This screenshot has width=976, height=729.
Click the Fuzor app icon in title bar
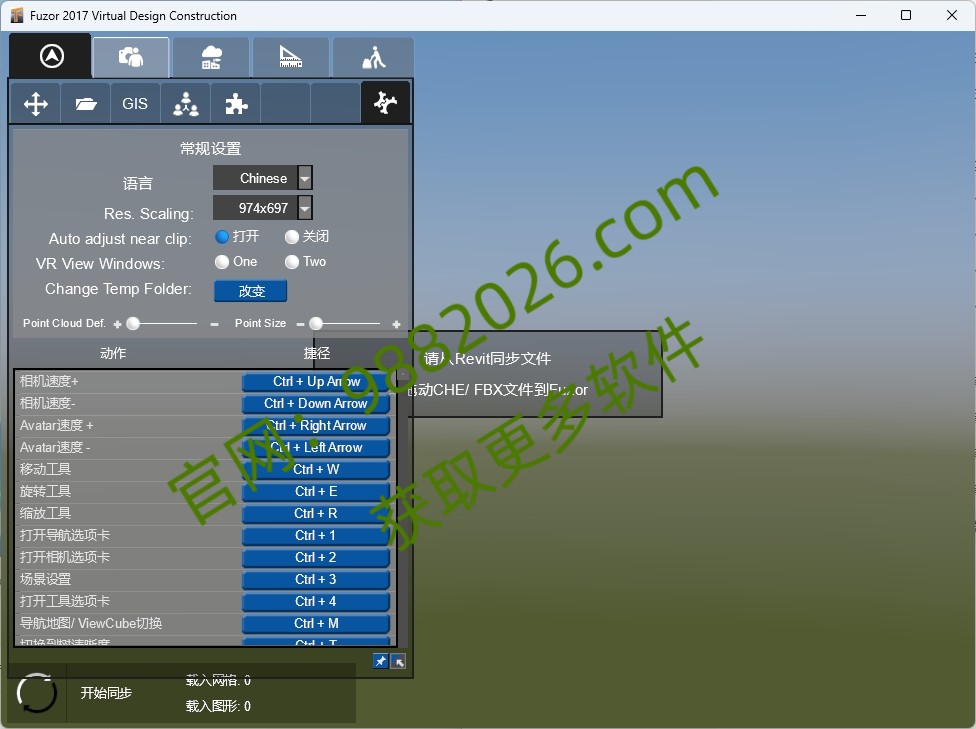coord(17,15)
